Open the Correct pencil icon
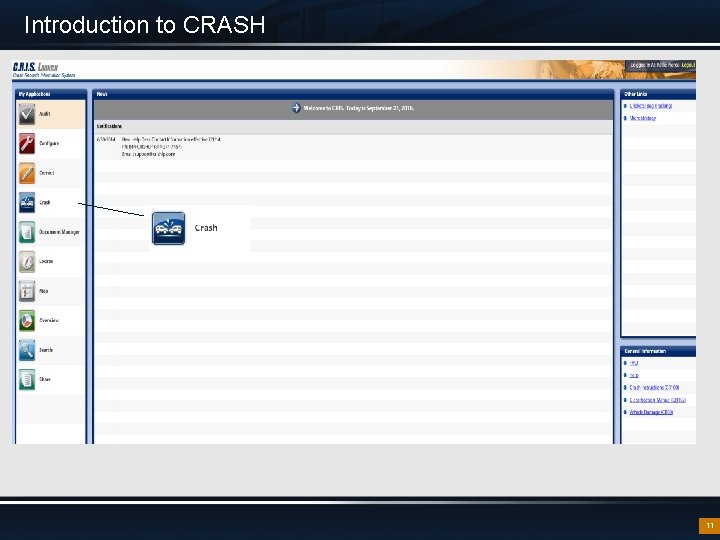Image resolution: width=720 pixels, height=540 pixels. [27, 173]
